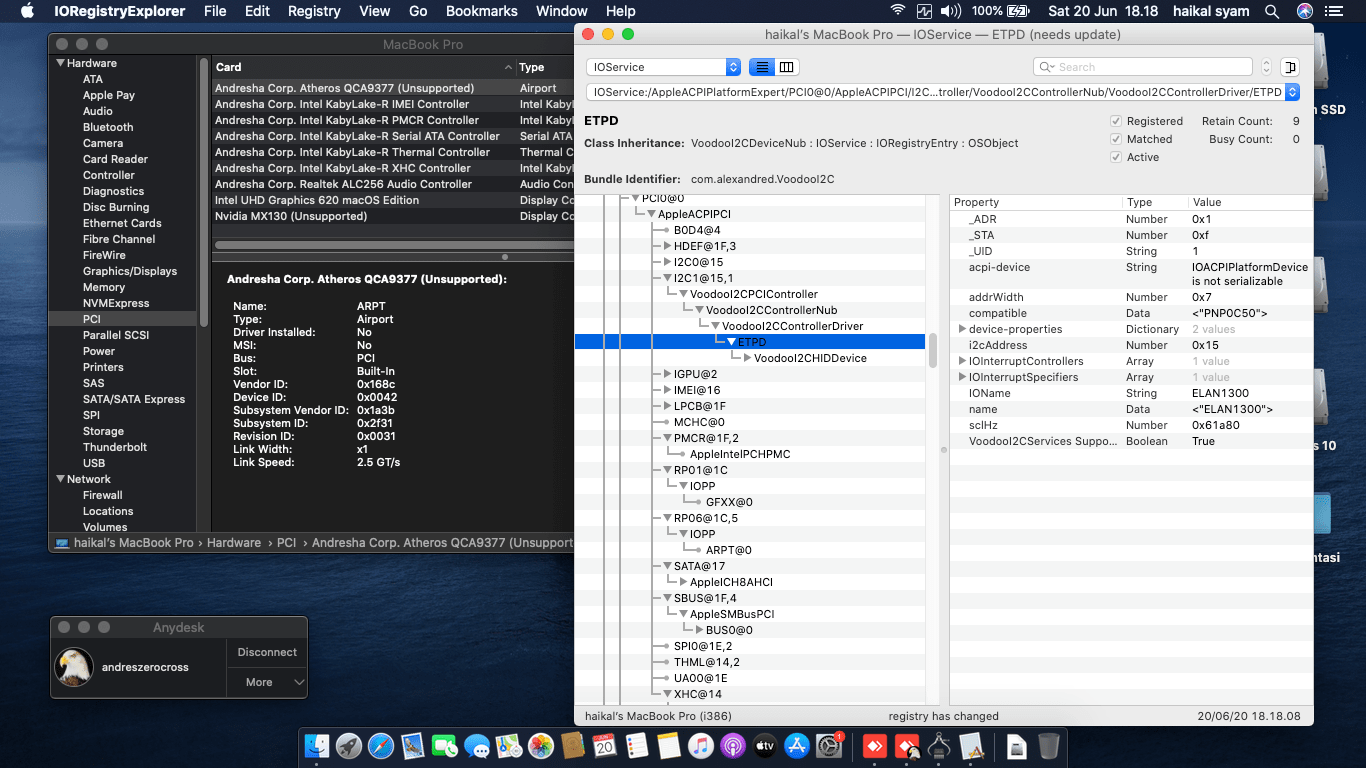The width and height of the screenshot is (1366, 768).
Task: Click the search results stepper
Action: click(x=1266, y=67)
